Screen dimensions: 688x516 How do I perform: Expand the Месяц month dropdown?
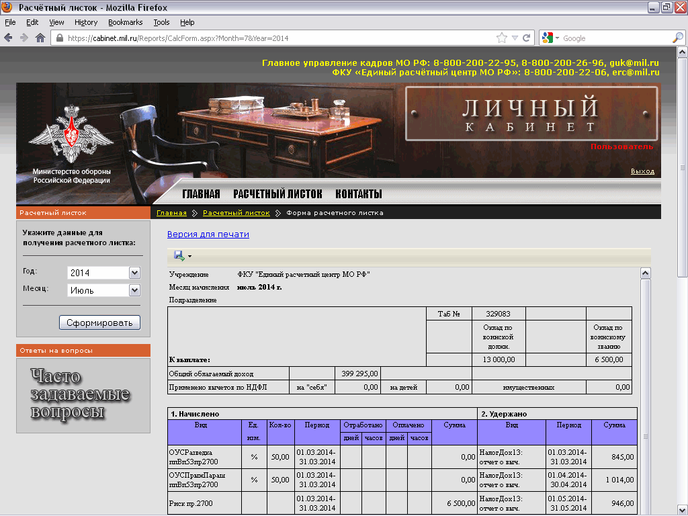pyautogui.click(x=135, y=290)
